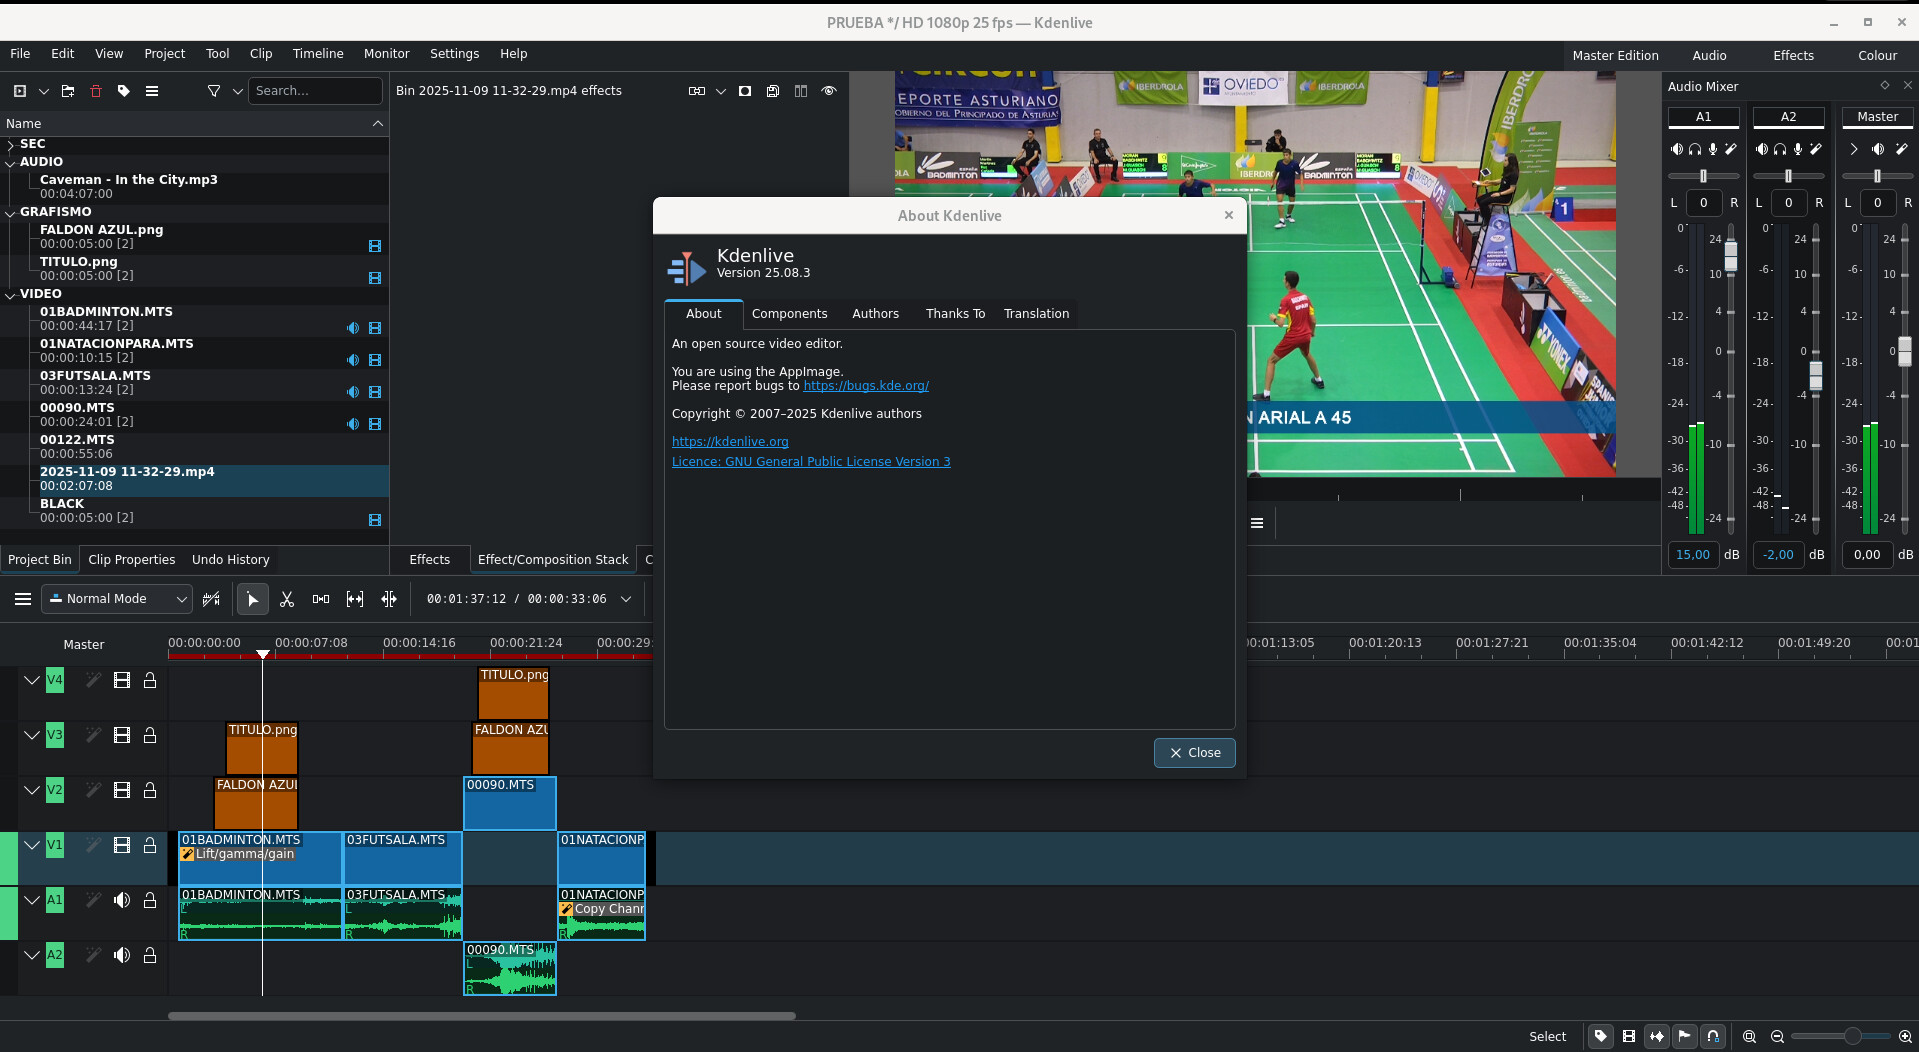Collapse the GRAFISMO folder

11,212
